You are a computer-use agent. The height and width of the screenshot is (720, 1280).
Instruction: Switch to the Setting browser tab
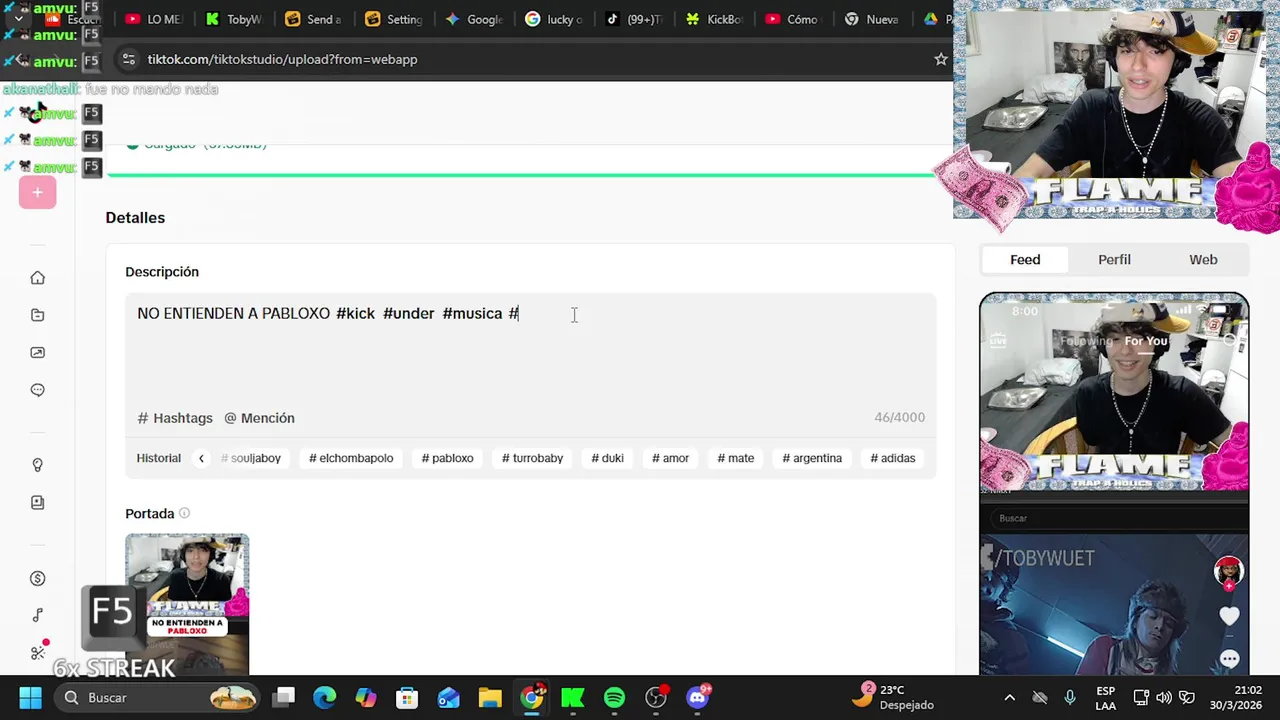[393, 19]
